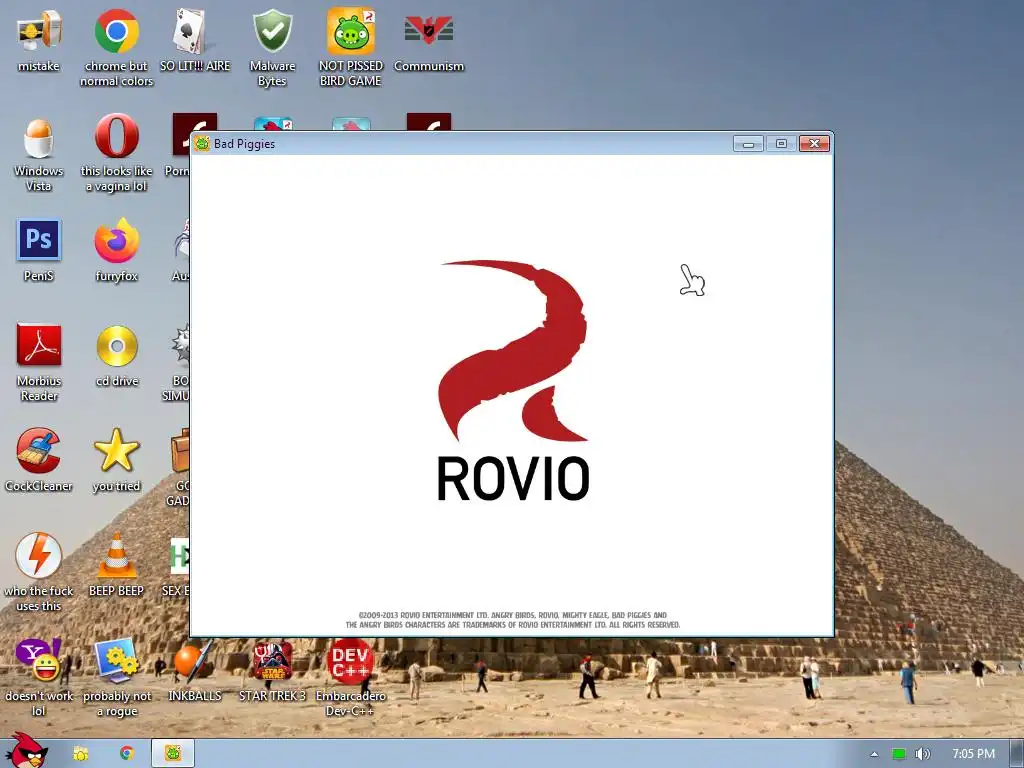Close the Bad Piggies window
This screenshot has height=768, width=1024.
tap(814, 144)
